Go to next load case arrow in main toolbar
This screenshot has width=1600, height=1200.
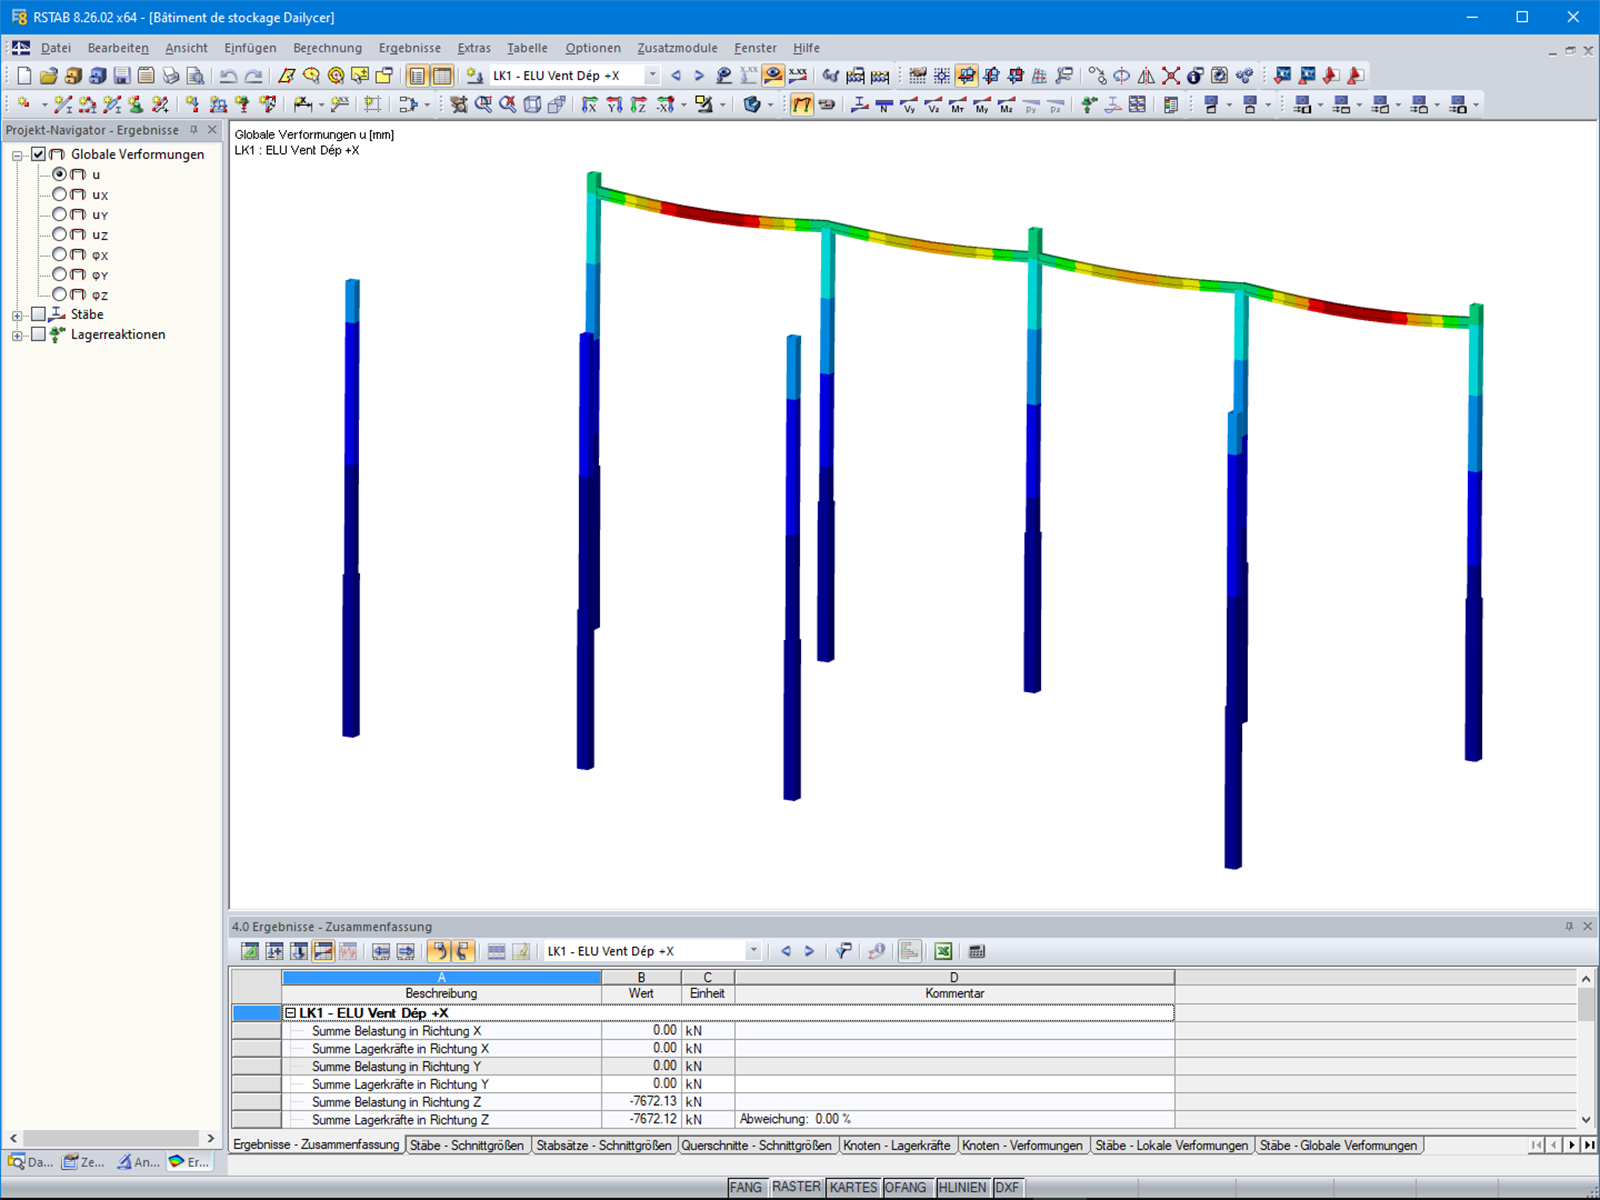point(699,76)
